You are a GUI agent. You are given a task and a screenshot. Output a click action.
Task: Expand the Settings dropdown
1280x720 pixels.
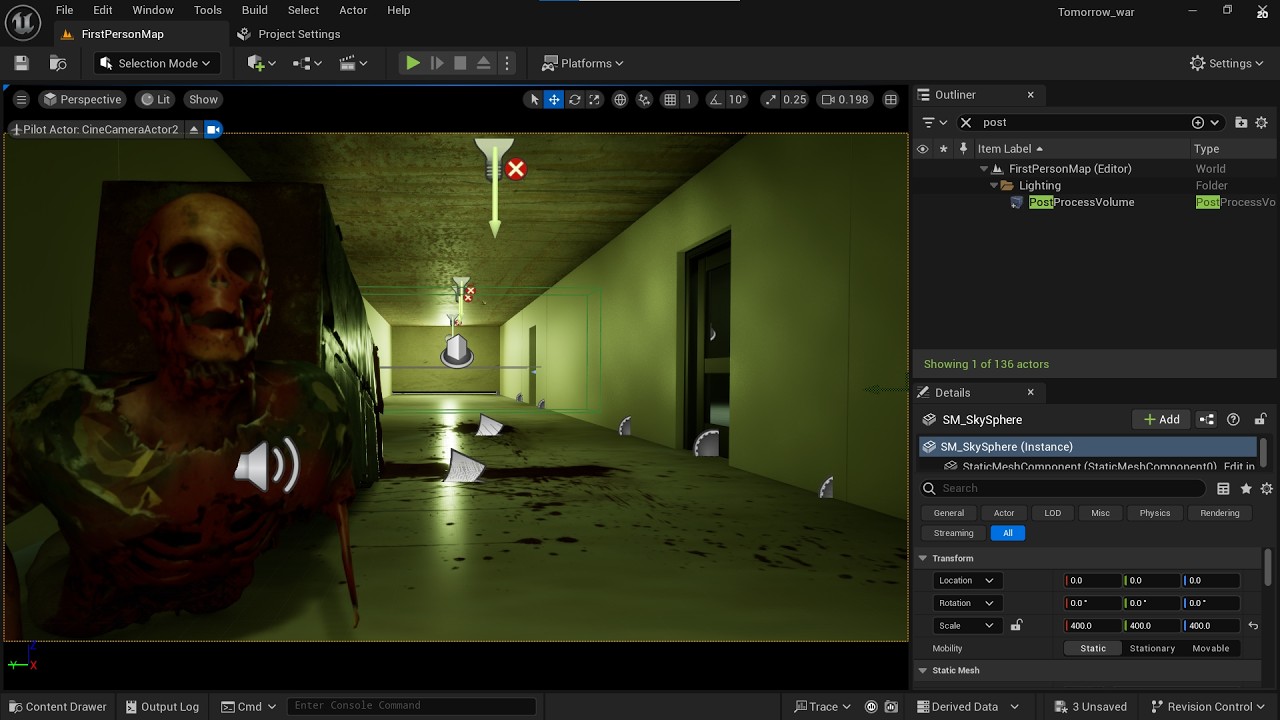click(1228, 63)
